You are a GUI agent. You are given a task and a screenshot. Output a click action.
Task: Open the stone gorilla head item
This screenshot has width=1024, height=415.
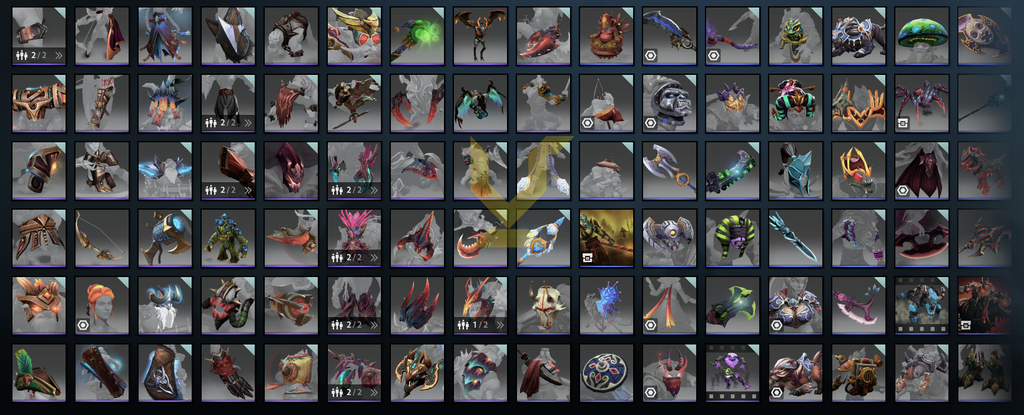coord(669,103)
